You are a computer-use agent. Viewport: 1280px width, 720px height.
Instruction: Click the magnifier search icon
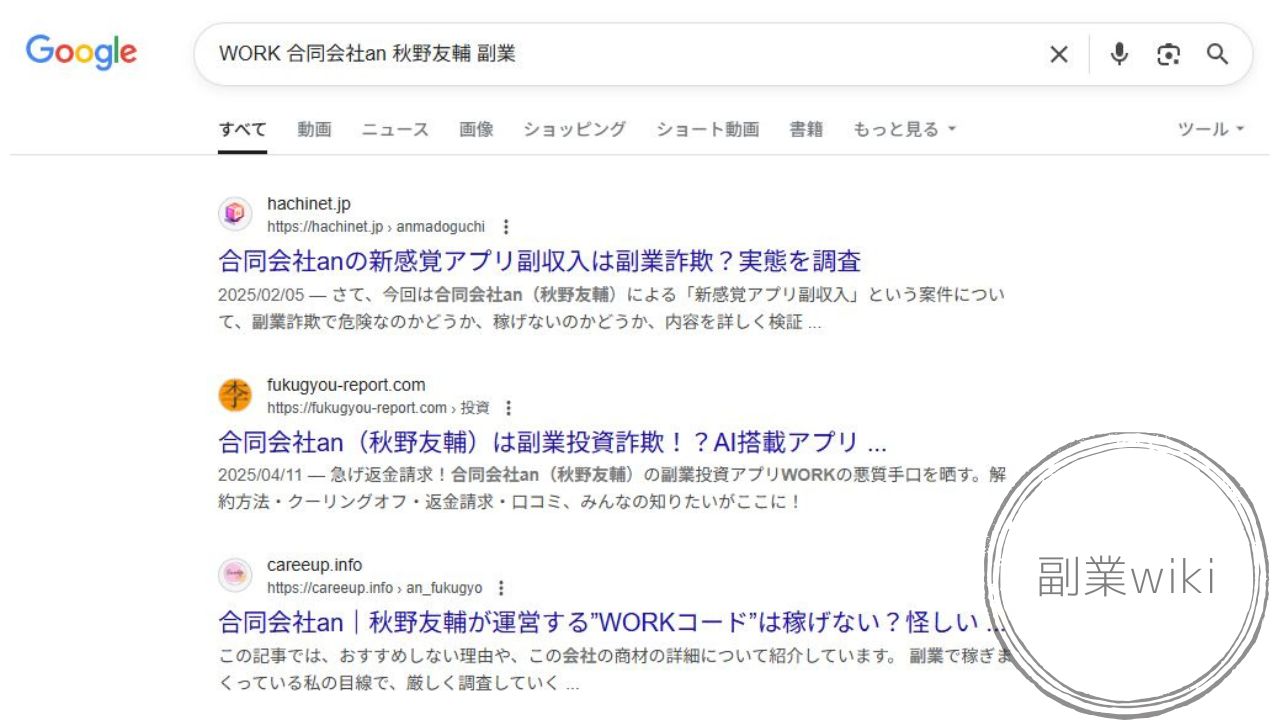tap(1217, 54)
